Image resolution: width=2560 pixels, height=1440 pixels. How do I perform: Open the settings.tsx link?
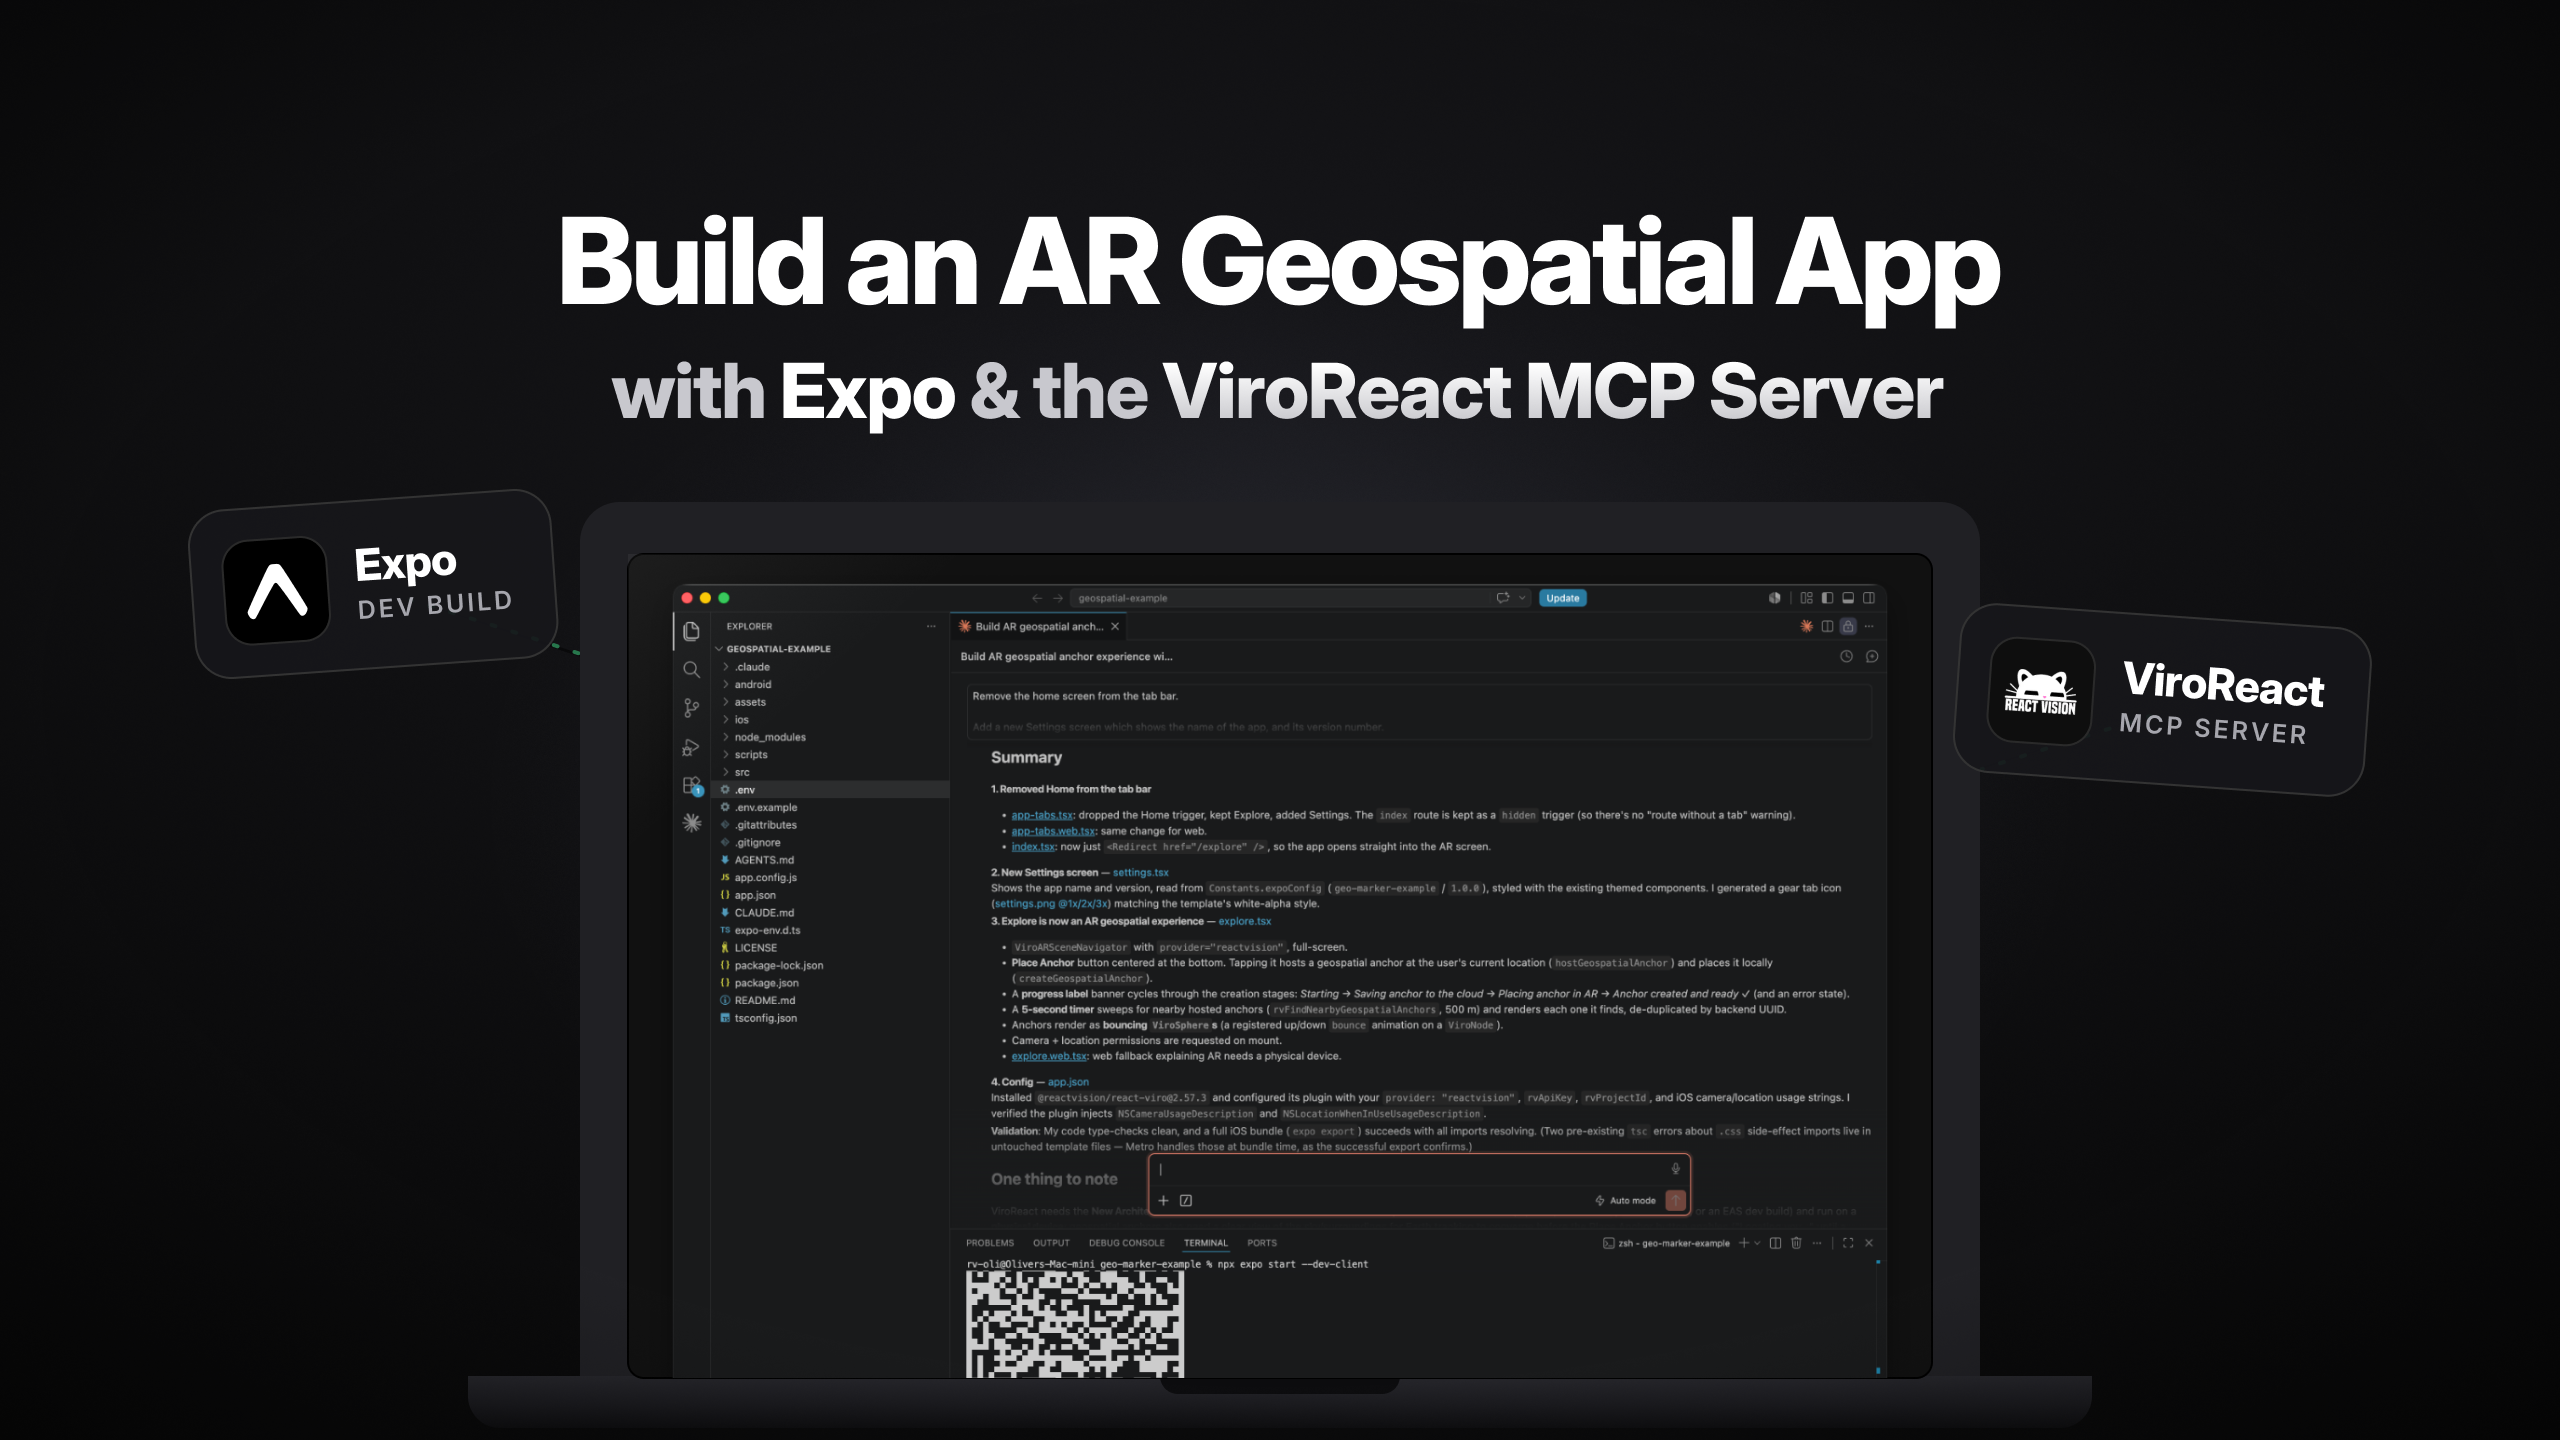tap(1140, 872)
